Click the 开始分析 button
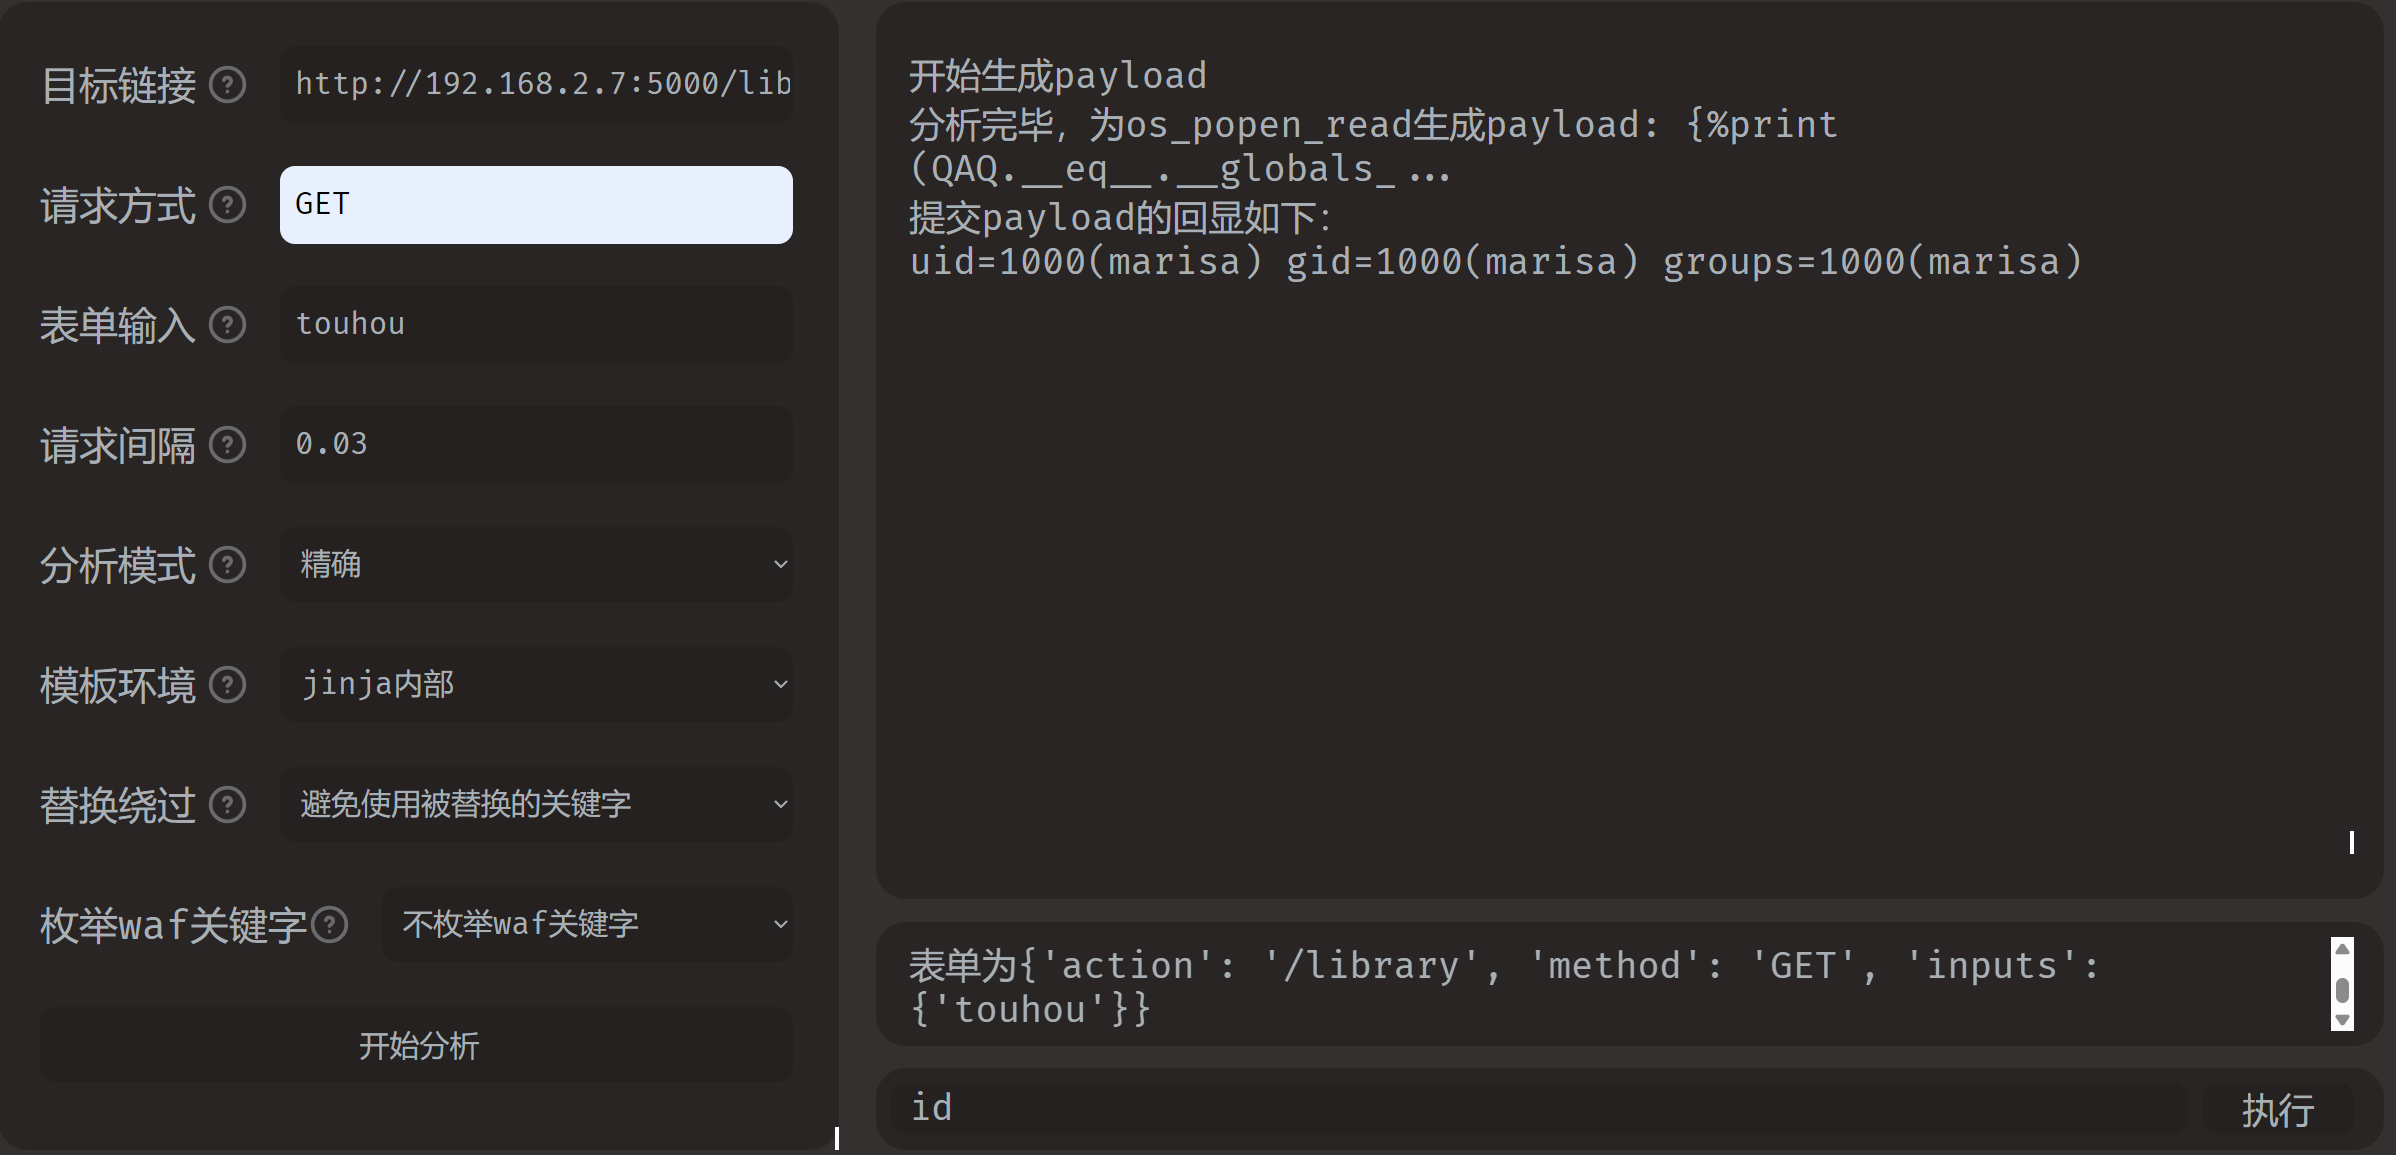Screen dimensions: 2396x1155 click(417, 1045)
